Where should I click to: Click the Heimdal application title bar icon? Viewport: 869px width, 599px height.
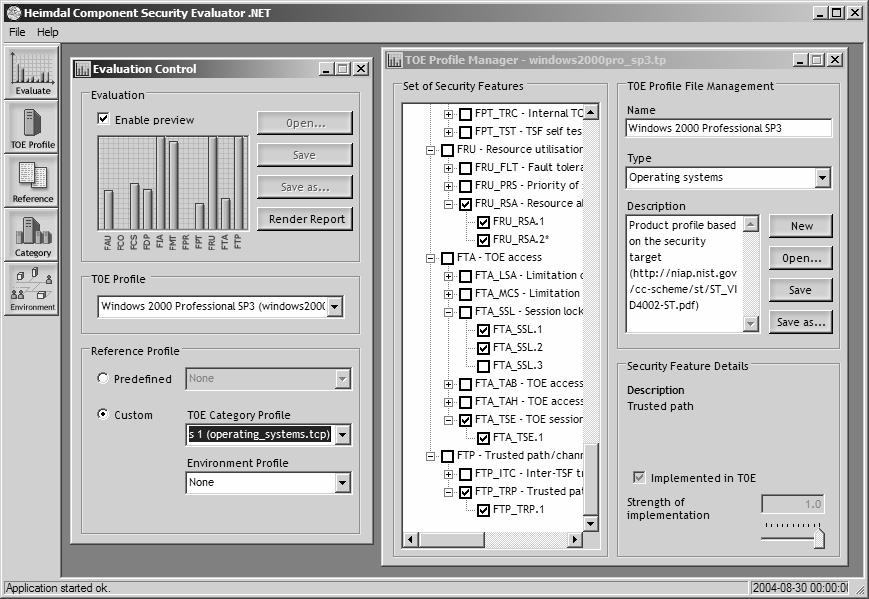[13, 12]
